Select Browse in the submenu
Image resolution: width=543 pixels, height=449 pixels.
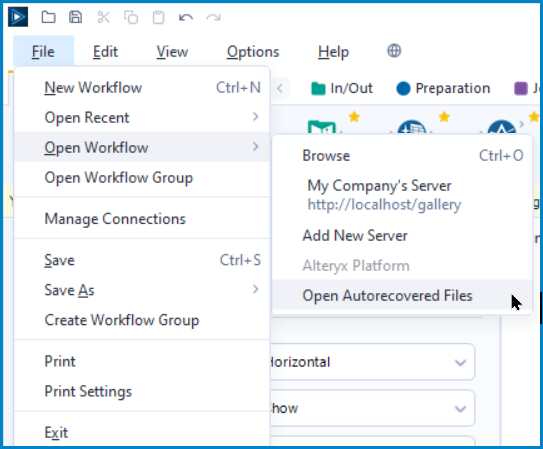[402, 155]
